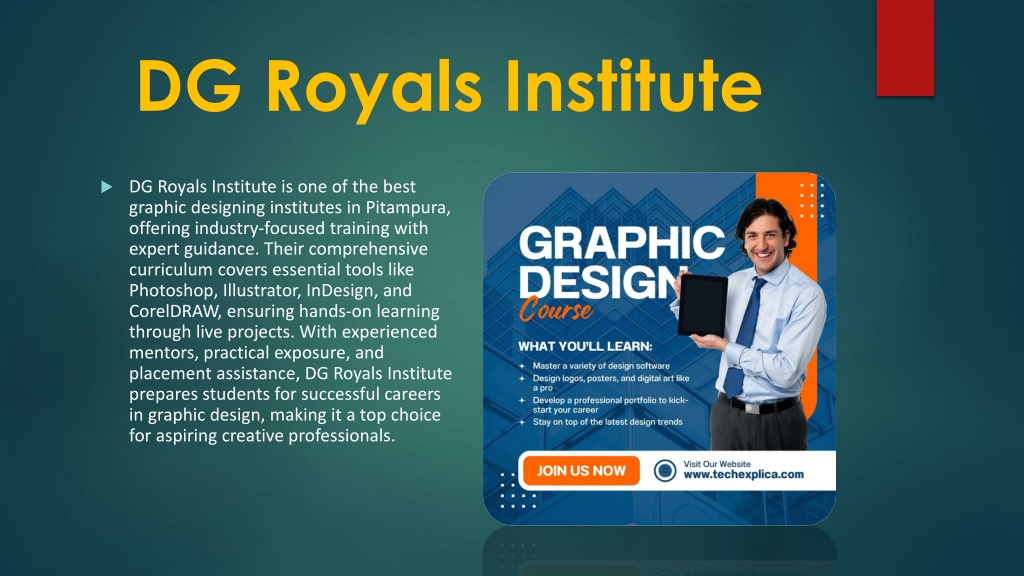Click the 'WHAT YOU'LL LEARN:' heading

click(x=585, y=346)
